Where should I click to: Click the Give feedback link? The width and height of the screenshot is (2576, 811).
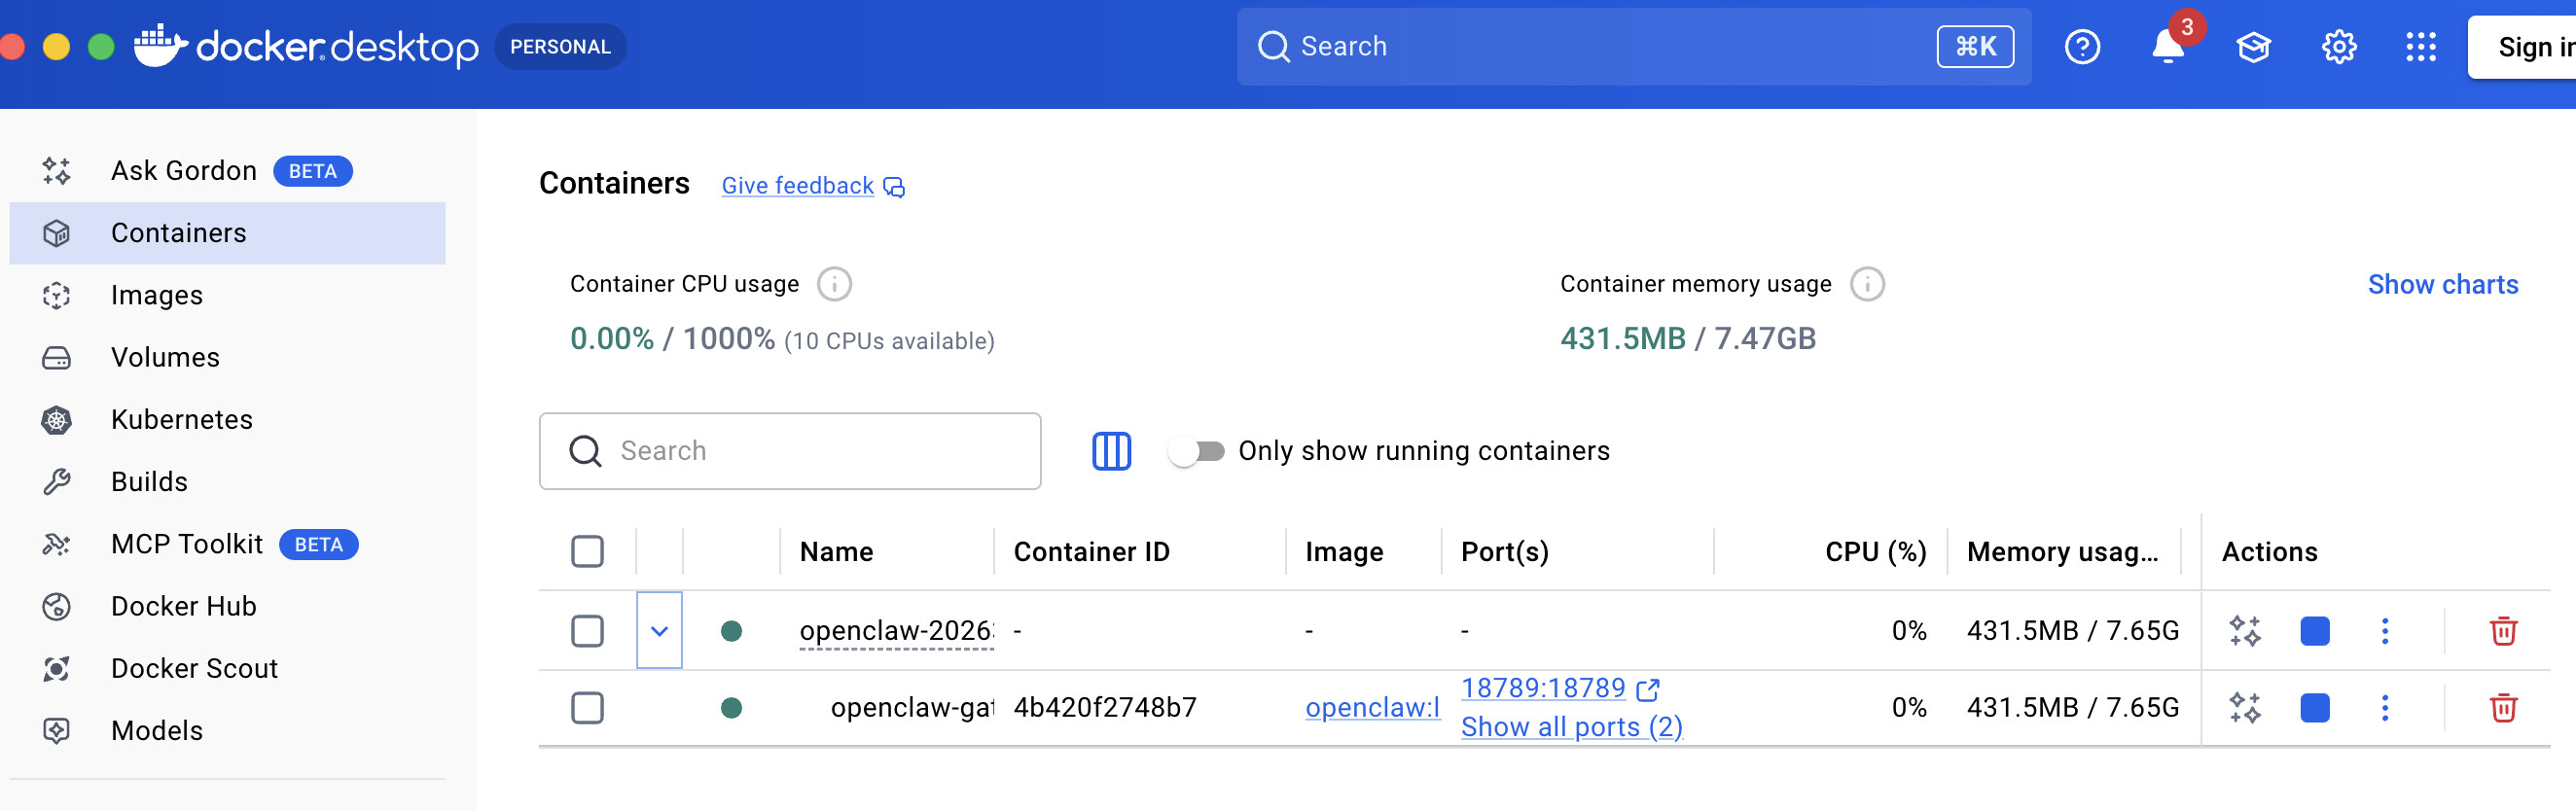click(797, 186)
